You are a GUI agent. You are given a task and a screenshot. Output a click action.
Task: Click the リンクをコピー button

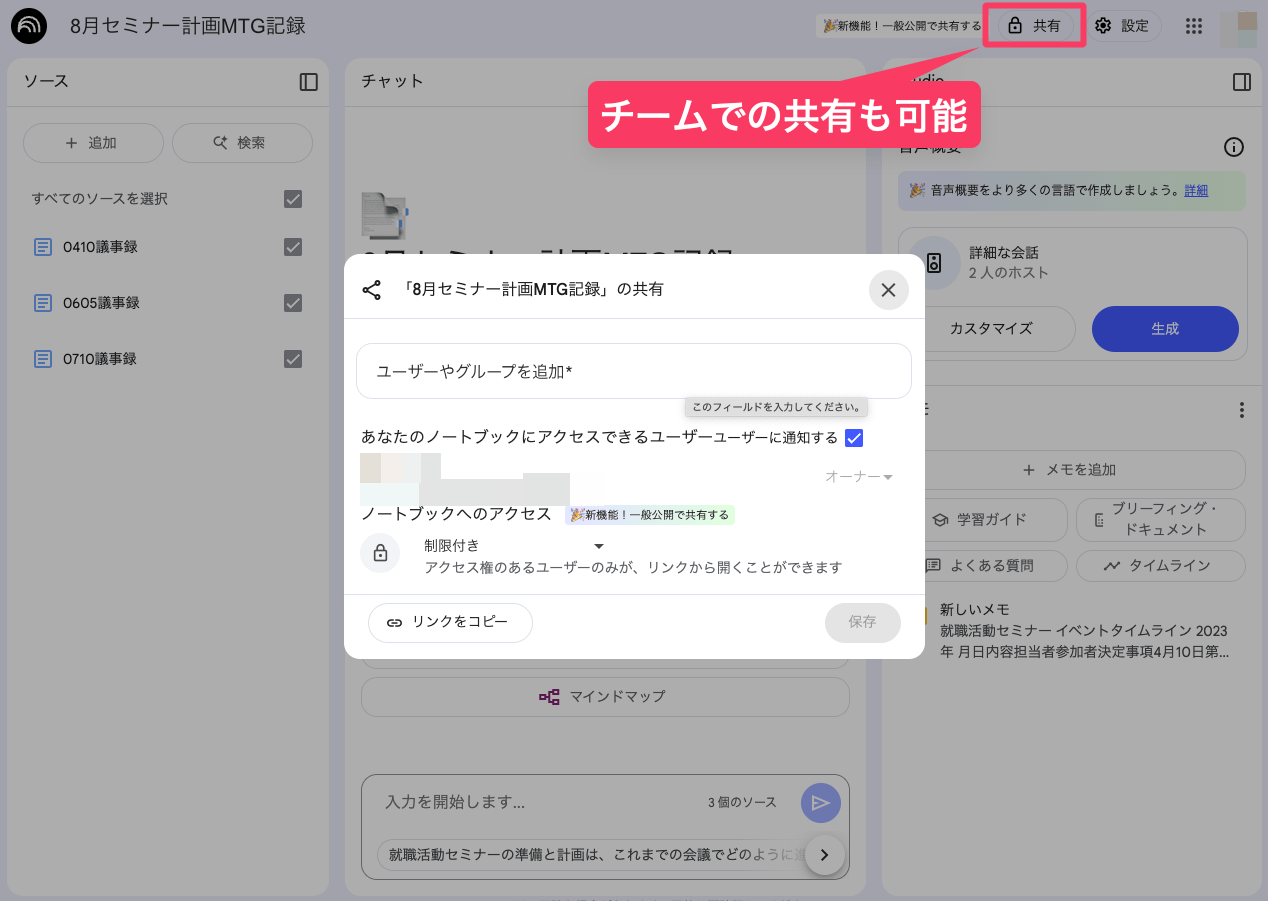tap(450, 622)
